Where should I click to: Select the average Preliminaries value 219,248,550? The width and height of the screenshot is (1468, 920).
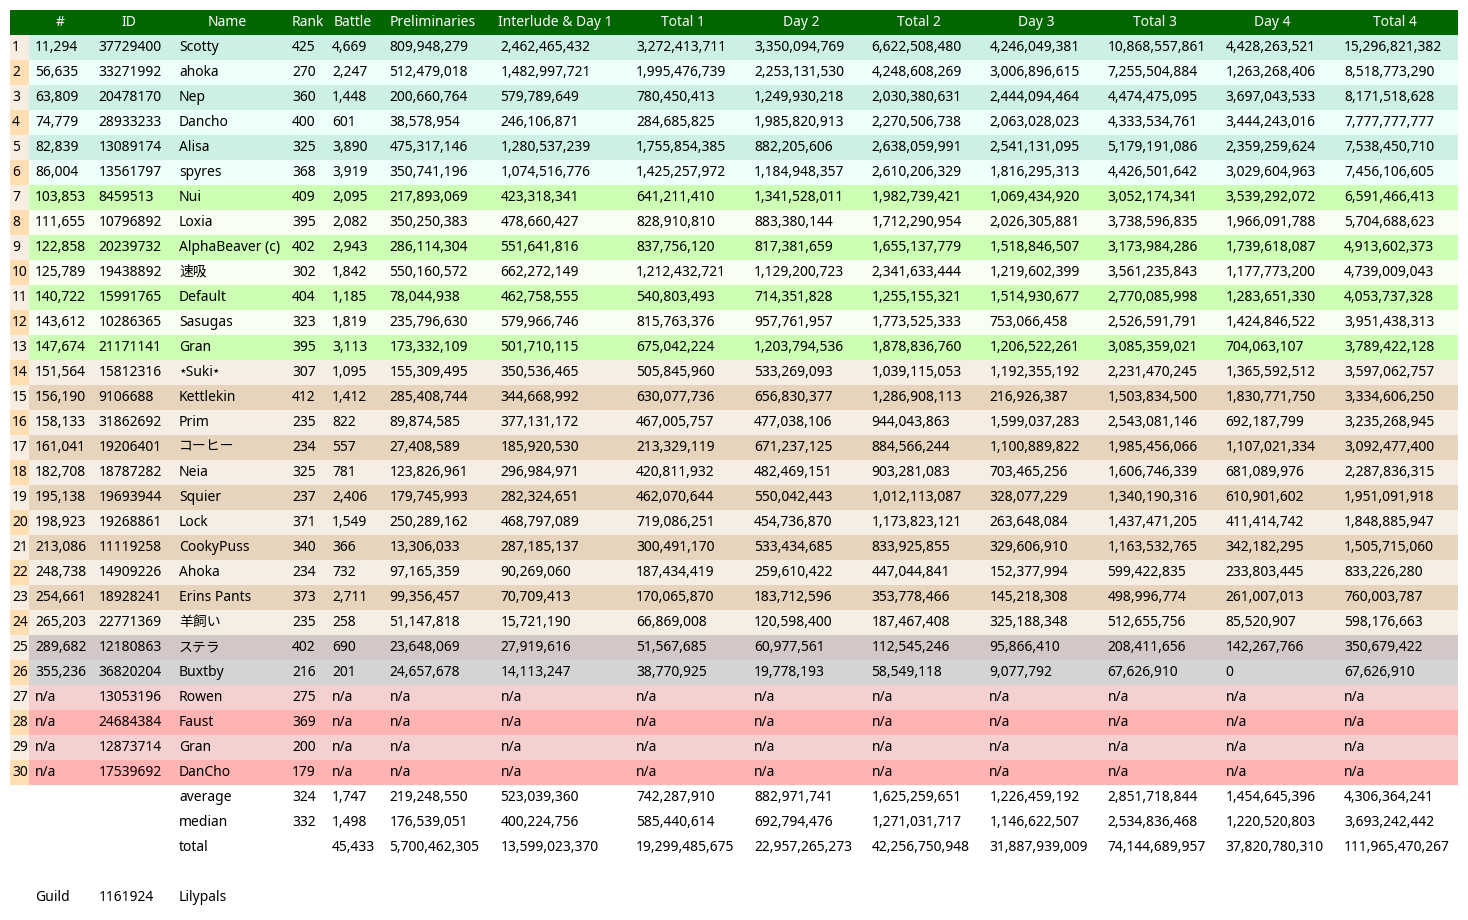[428, 796]
